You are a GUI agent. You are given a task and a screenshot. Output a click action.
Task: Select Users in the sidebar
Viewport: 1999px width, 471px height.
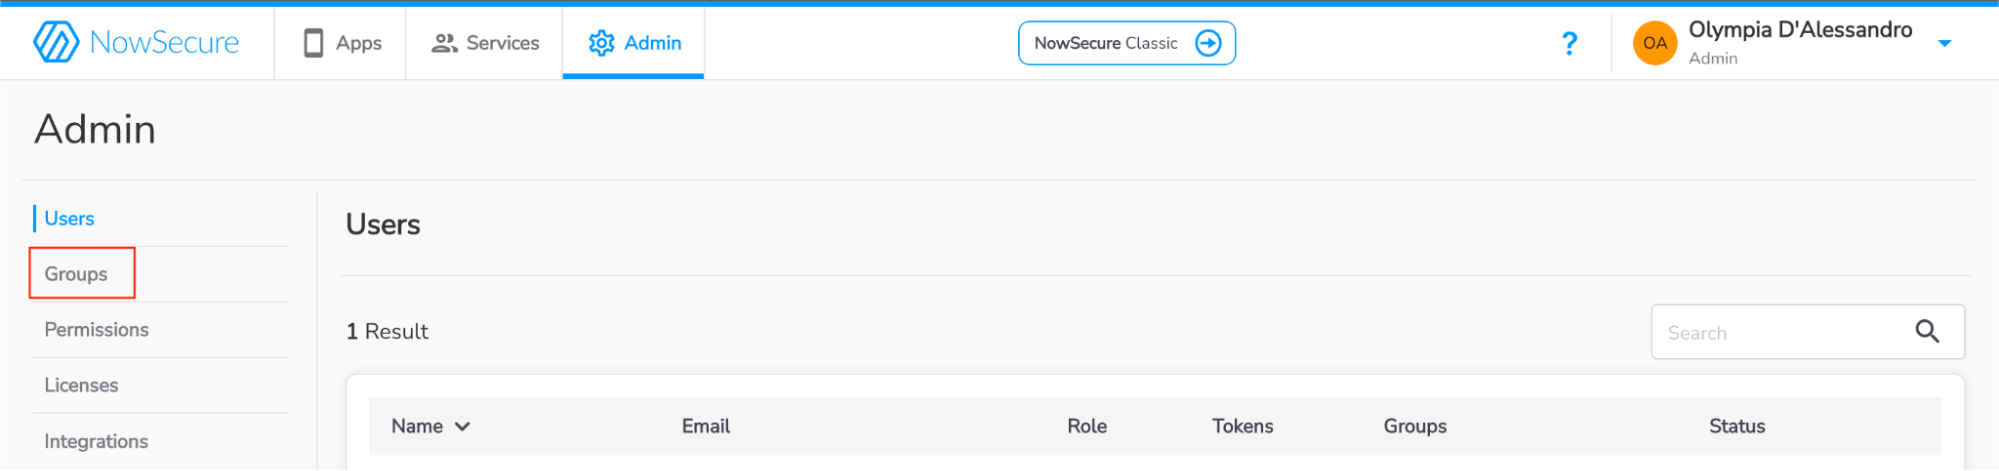click(x=69, y=219)
